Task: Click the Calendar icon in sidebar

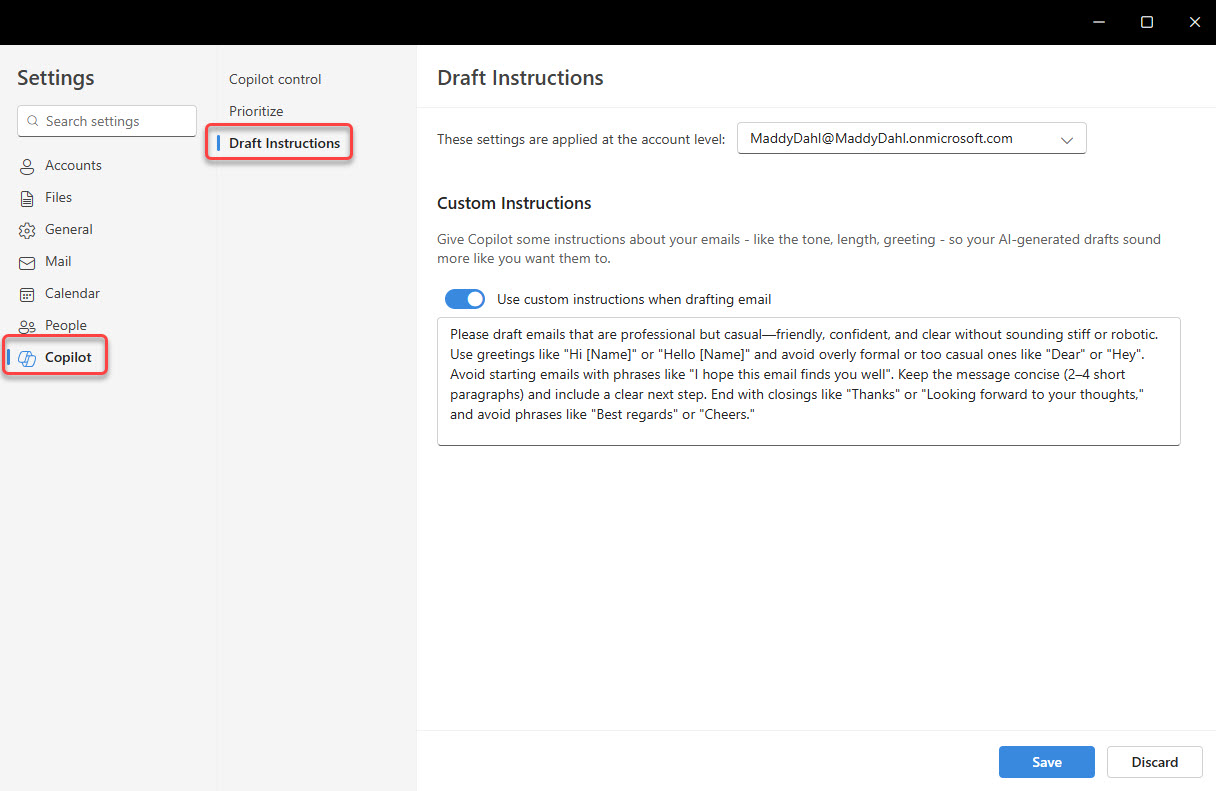Action: pyautogui.click(x=27, y=294)
